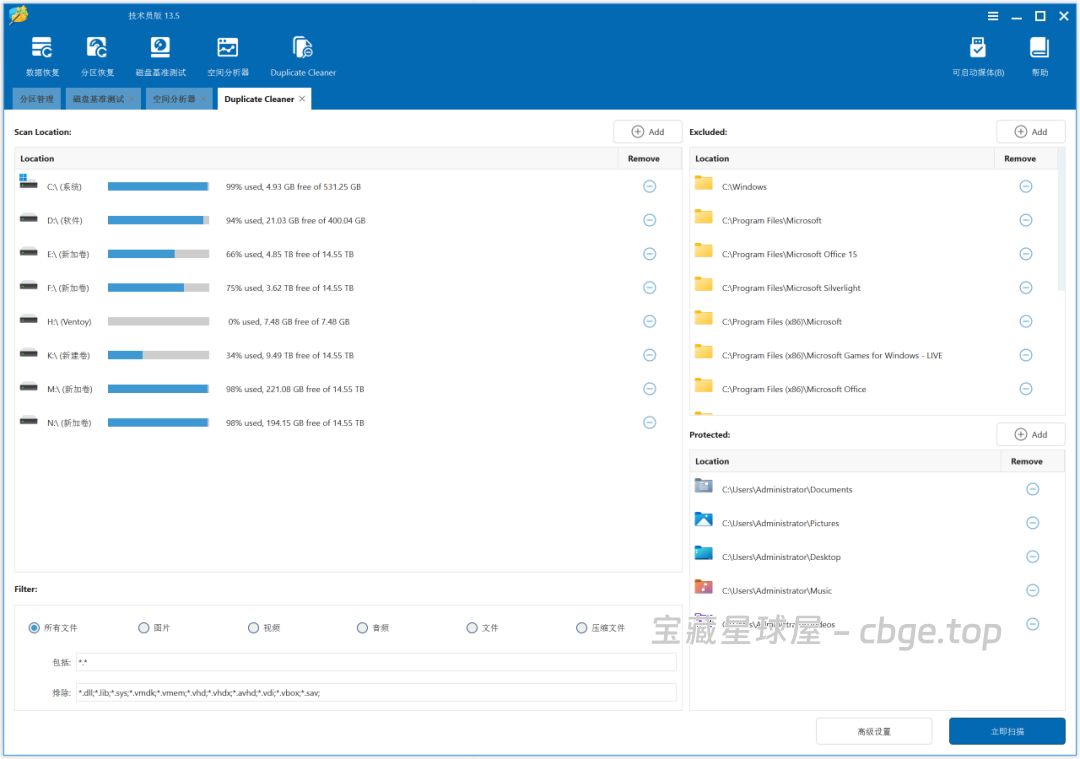This screenshot has height=759, width=1080.
Task: Open the 分区恢复 (Partition Recovery) tool
Action: click(x=97, y=55)
